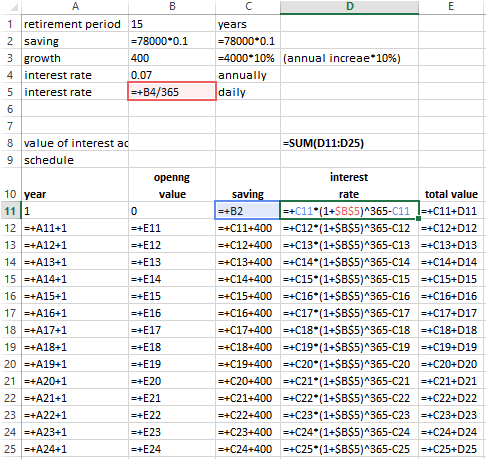The image size is (487, 460).
Task: Click cell B1 containing 15
Action: click(172, 24)
